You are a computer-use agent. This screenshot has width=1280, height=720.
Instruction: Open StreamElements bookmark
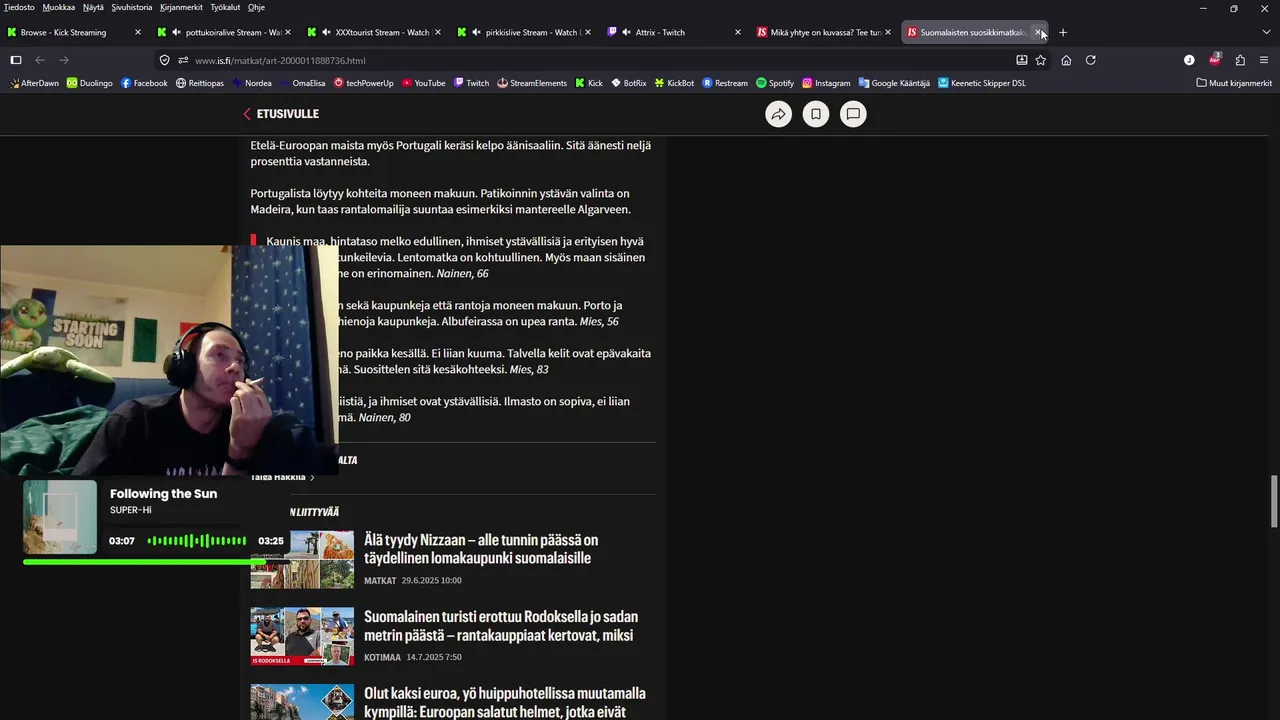click(532, 83)
